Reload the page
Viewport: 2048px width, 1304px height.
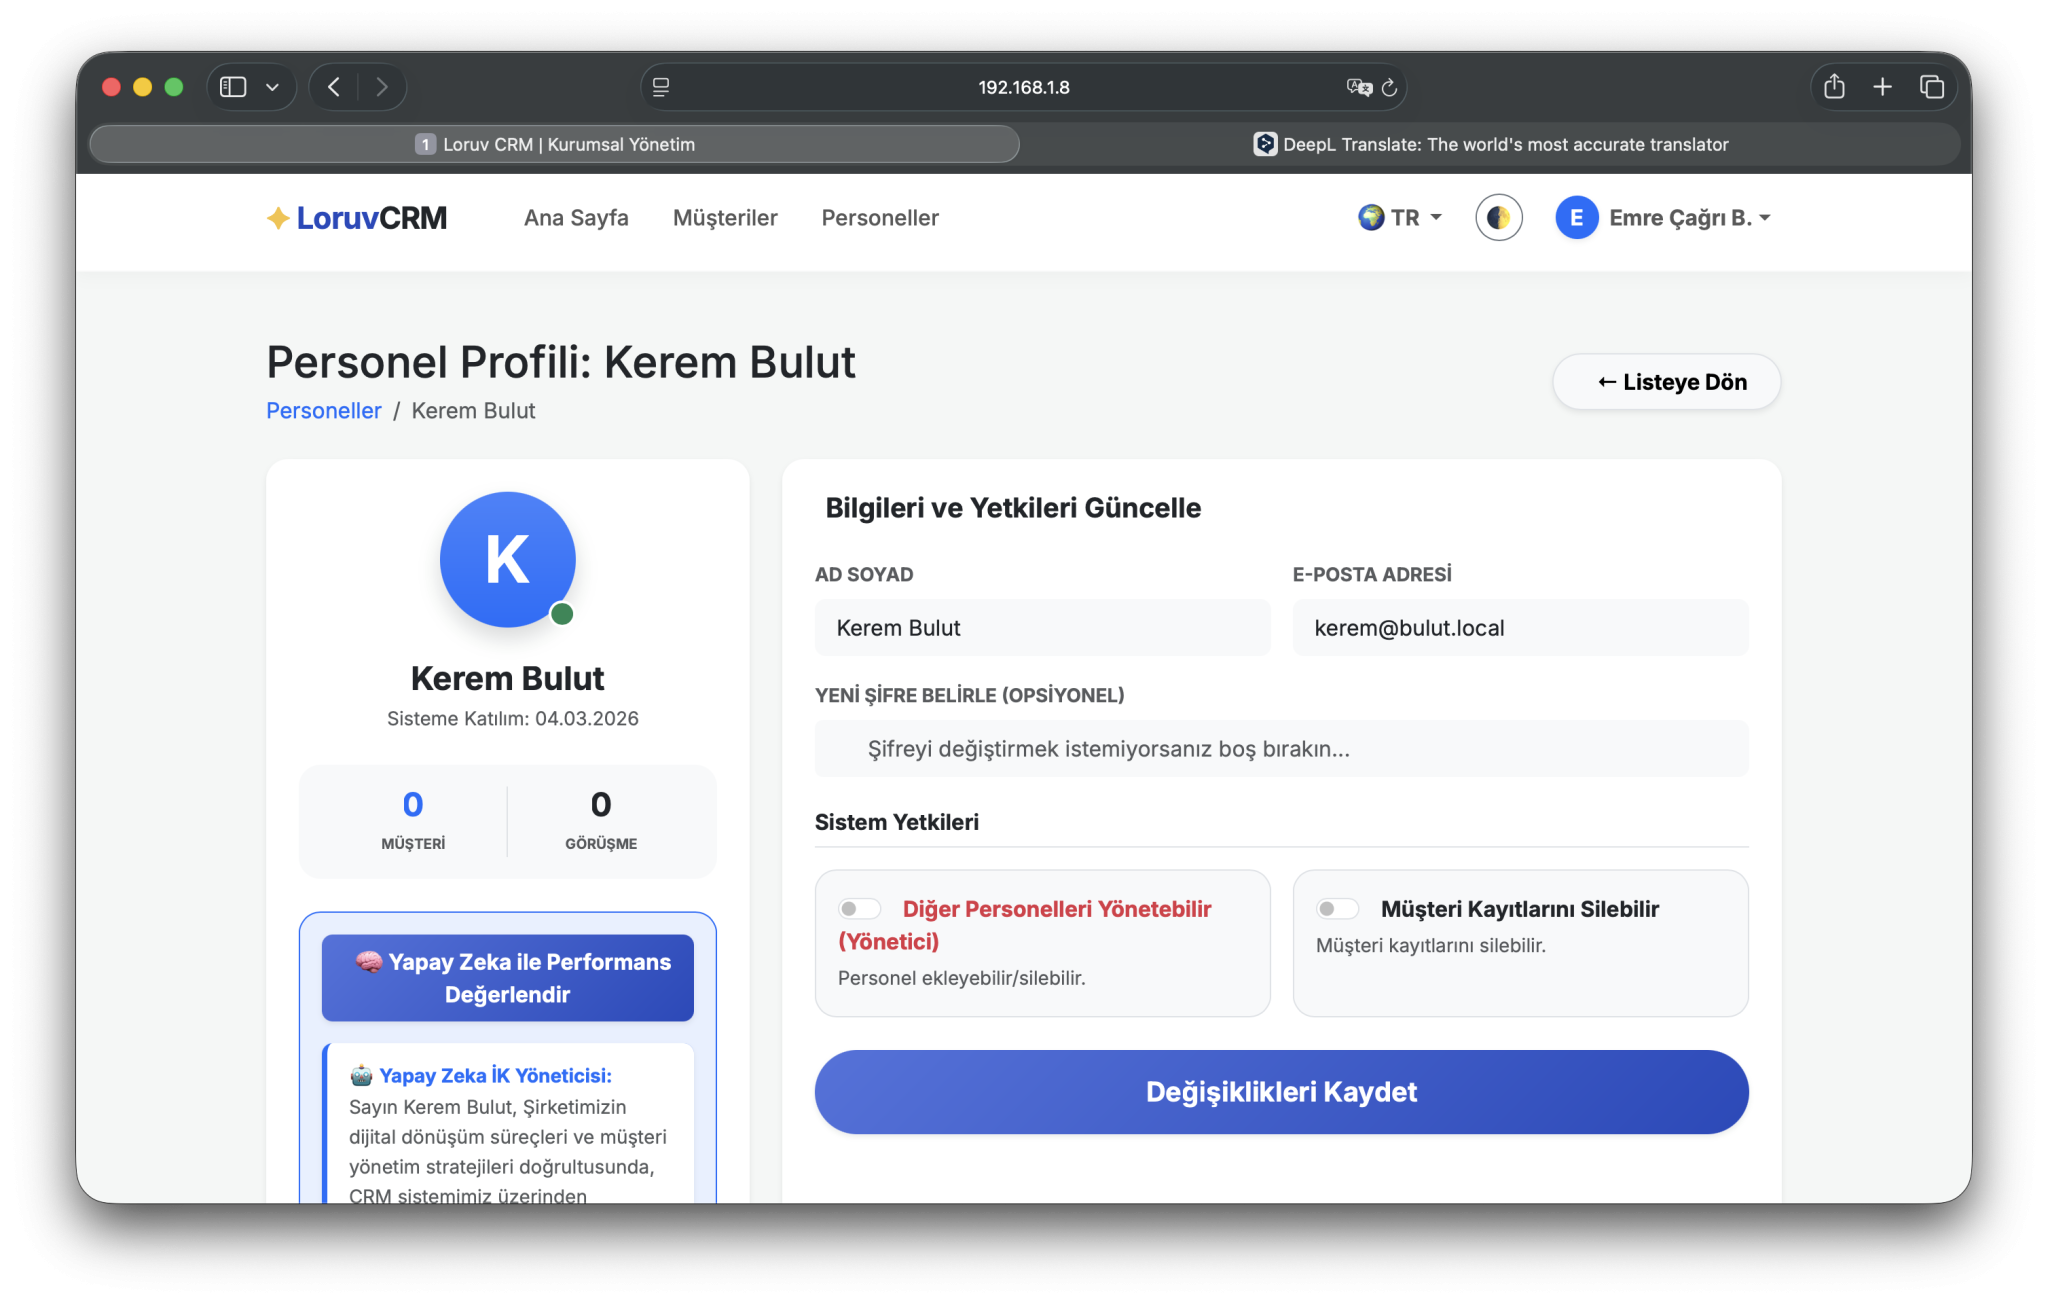click(1389, 87)
